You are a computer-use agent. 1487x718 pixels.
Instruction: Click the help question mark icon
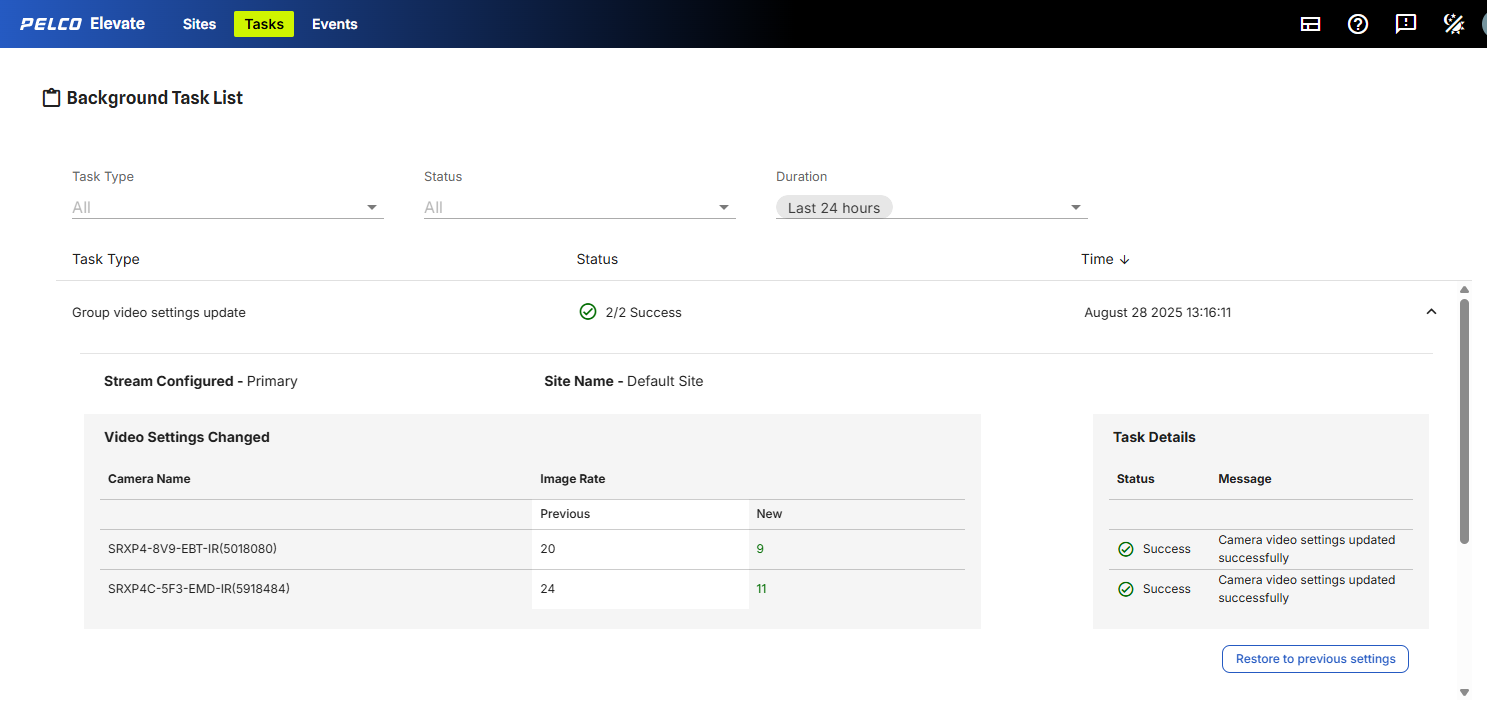(1358, 24)
